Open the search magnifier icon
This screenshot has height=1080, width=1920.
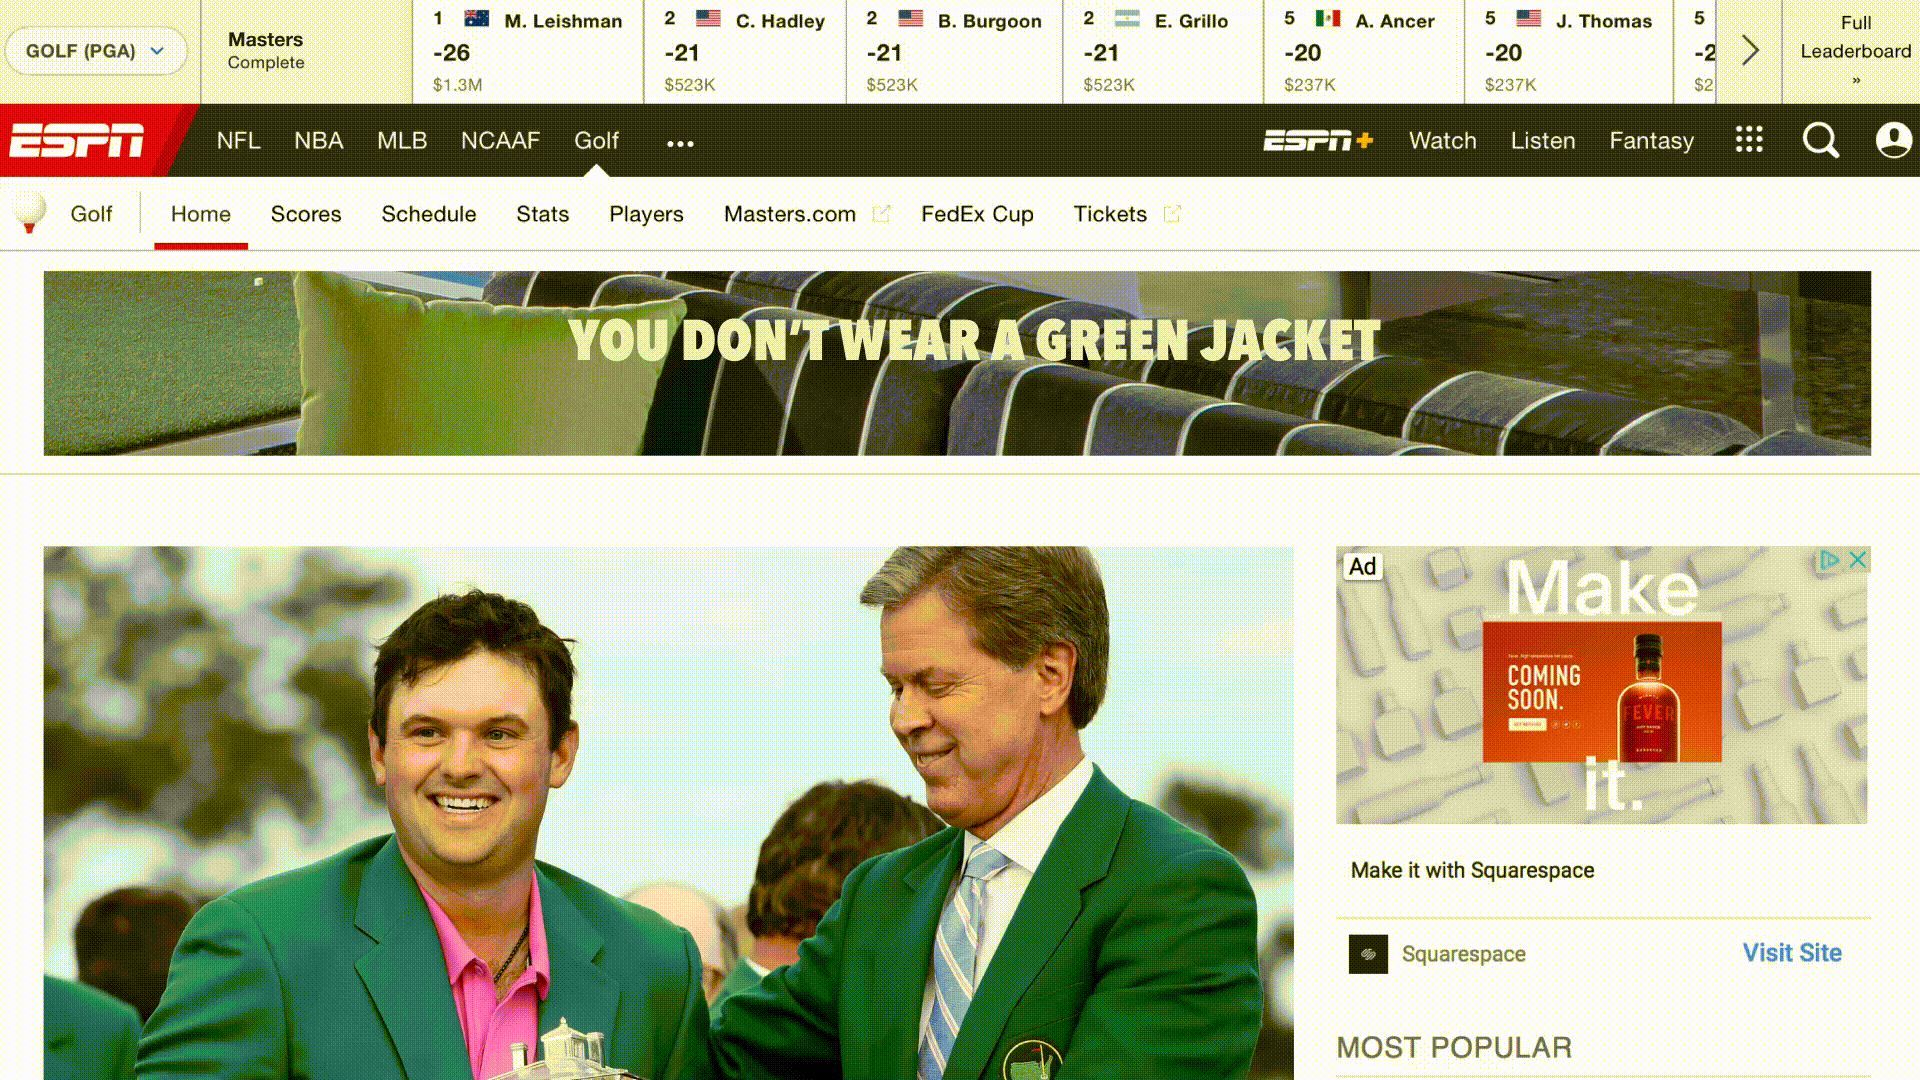point(1820,141)
